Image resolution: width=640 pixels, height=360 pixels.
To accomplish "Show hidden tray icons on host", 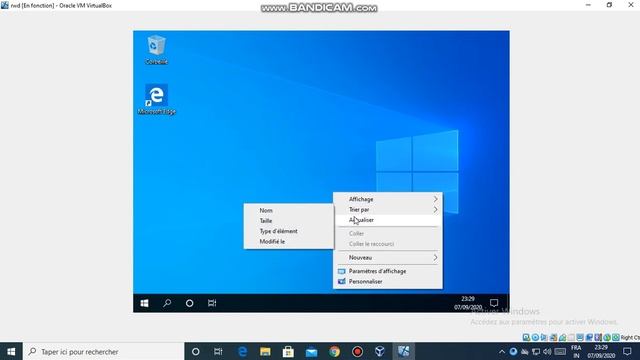I will 502,351.
